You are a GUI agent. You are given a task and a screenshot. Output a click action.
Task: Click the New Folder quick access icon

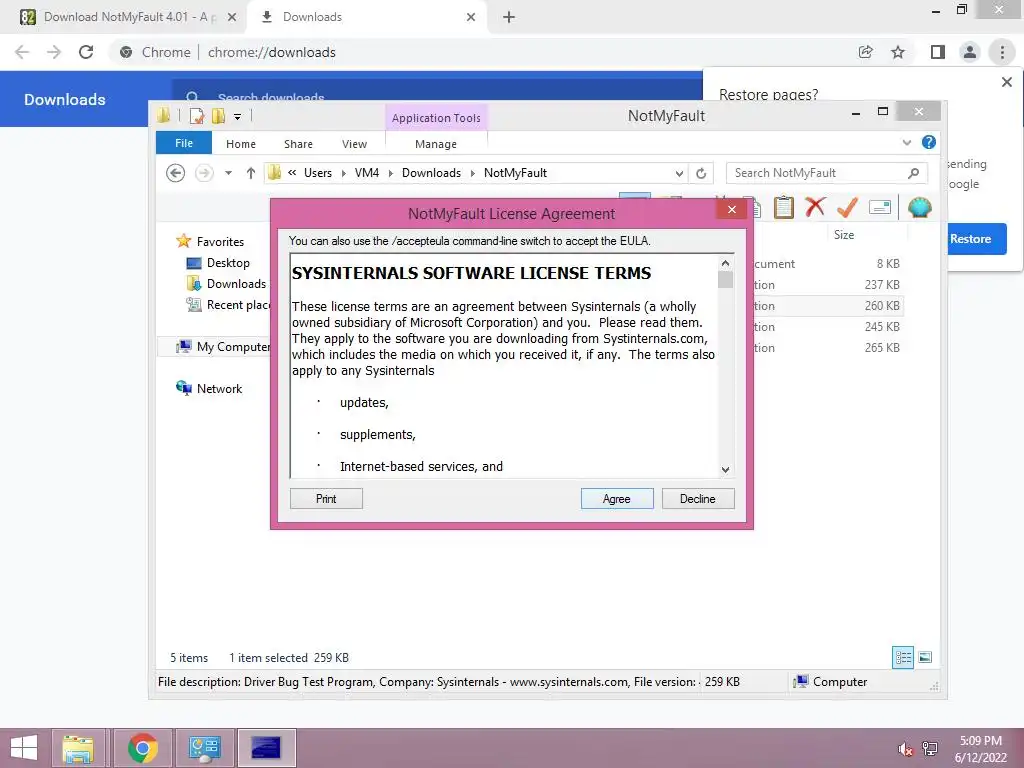[218, 116]
